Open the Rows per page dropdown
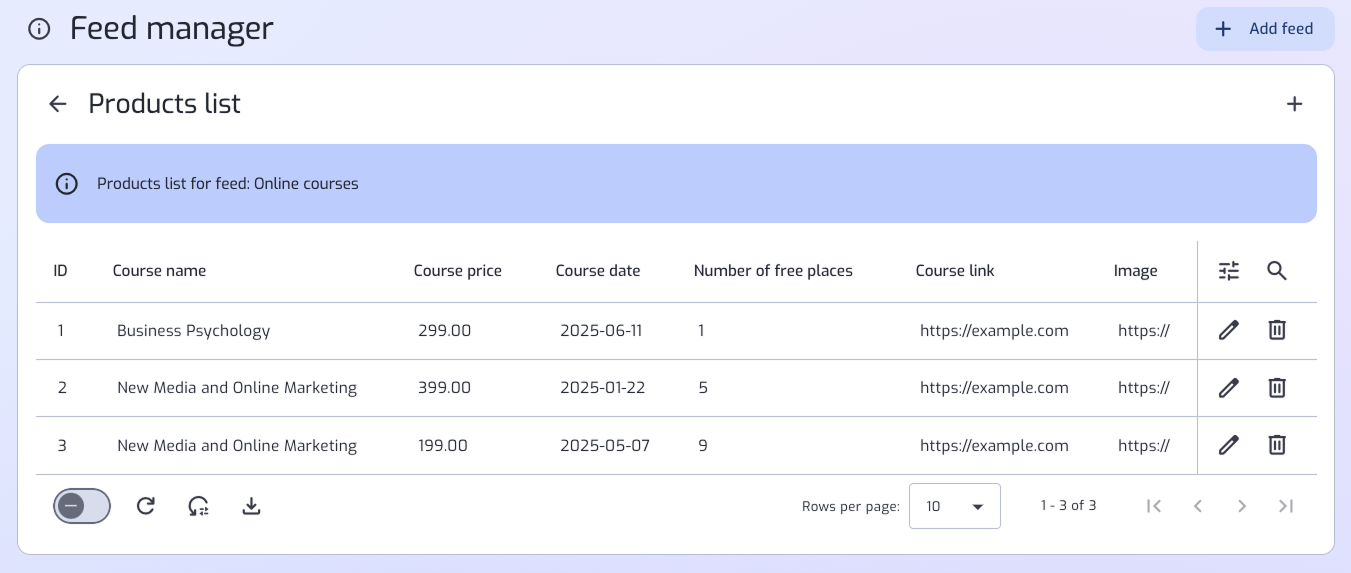The image size is (1351, 573). point(955,506)
